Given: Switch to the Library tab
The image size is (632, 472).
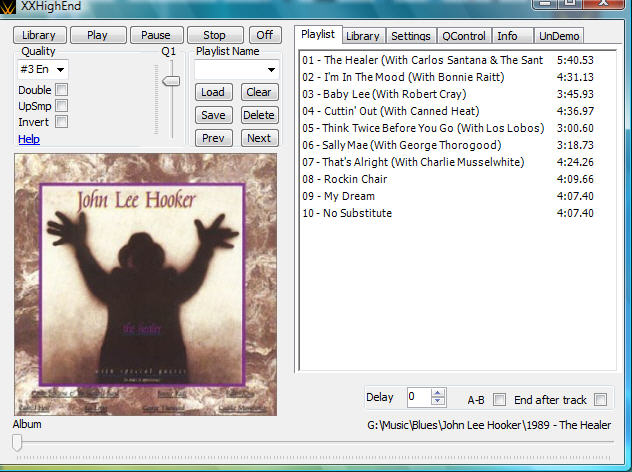Looking at the screenshot, I should coord(363,36).
